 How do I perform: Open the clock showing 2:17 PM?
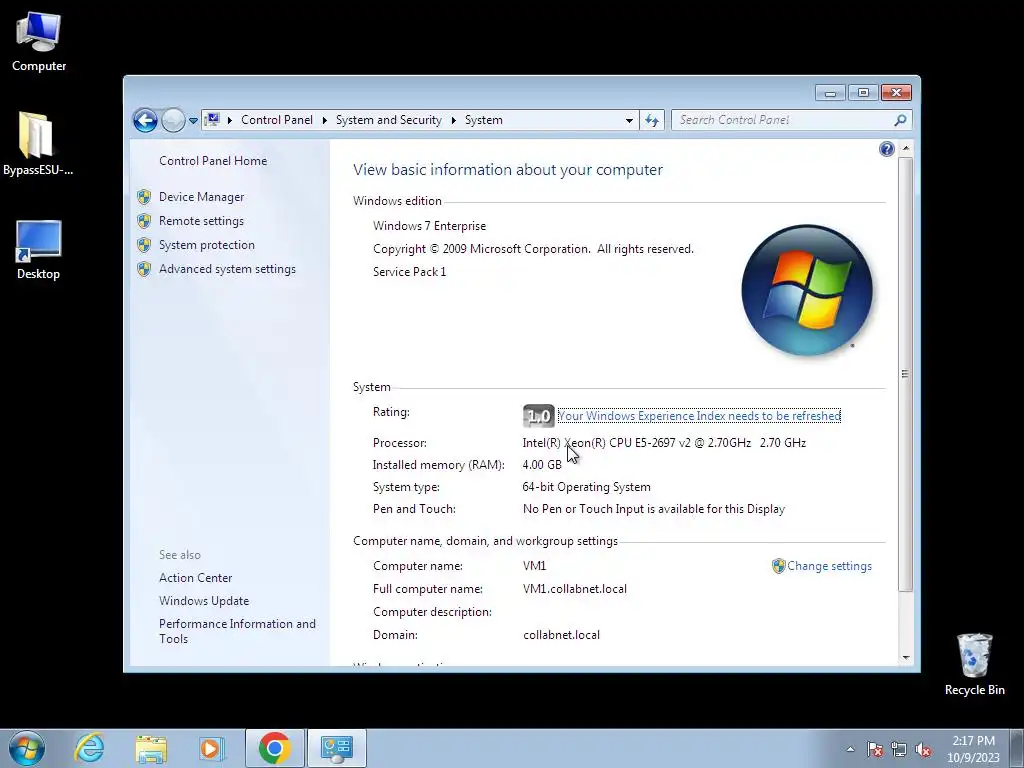pyautogui.click(x=973, y=748)
